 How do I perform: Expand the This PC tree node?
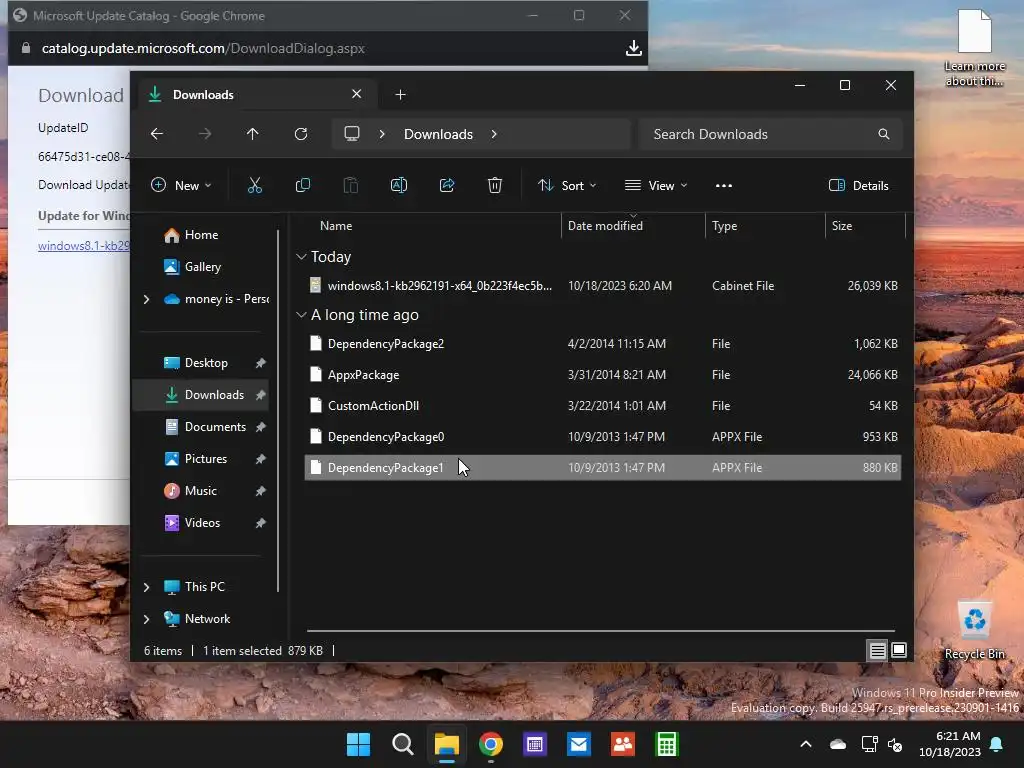[x=146, y=587]
